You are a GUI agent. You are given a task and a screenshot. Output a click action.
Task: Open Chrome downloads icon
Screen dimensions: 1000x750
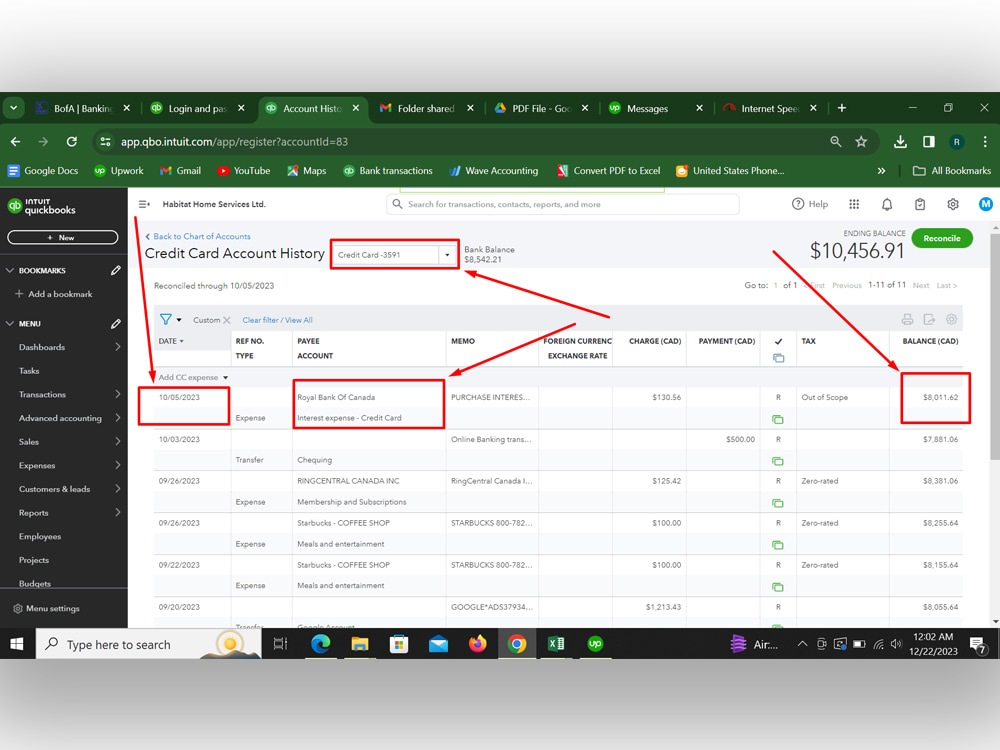click(900, 142)
